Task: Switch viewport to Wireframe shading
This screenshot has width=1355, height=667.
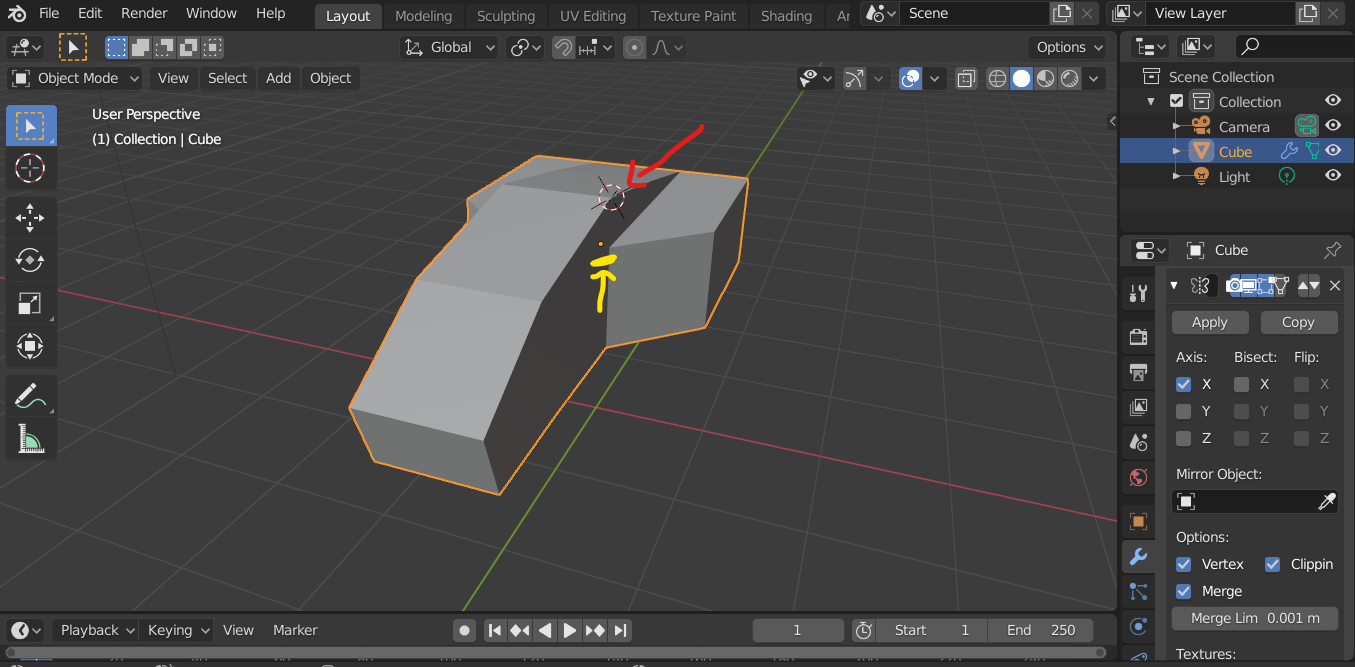Action: pos(997,78)
